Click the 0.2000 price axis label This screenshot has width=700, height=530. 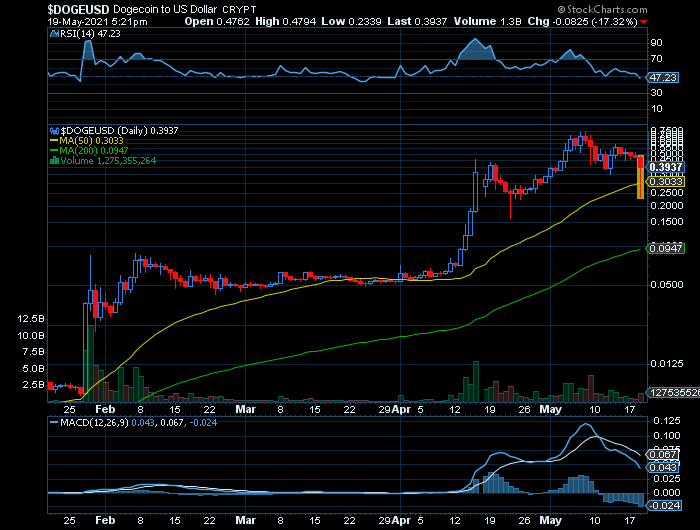tap(667, 206)
